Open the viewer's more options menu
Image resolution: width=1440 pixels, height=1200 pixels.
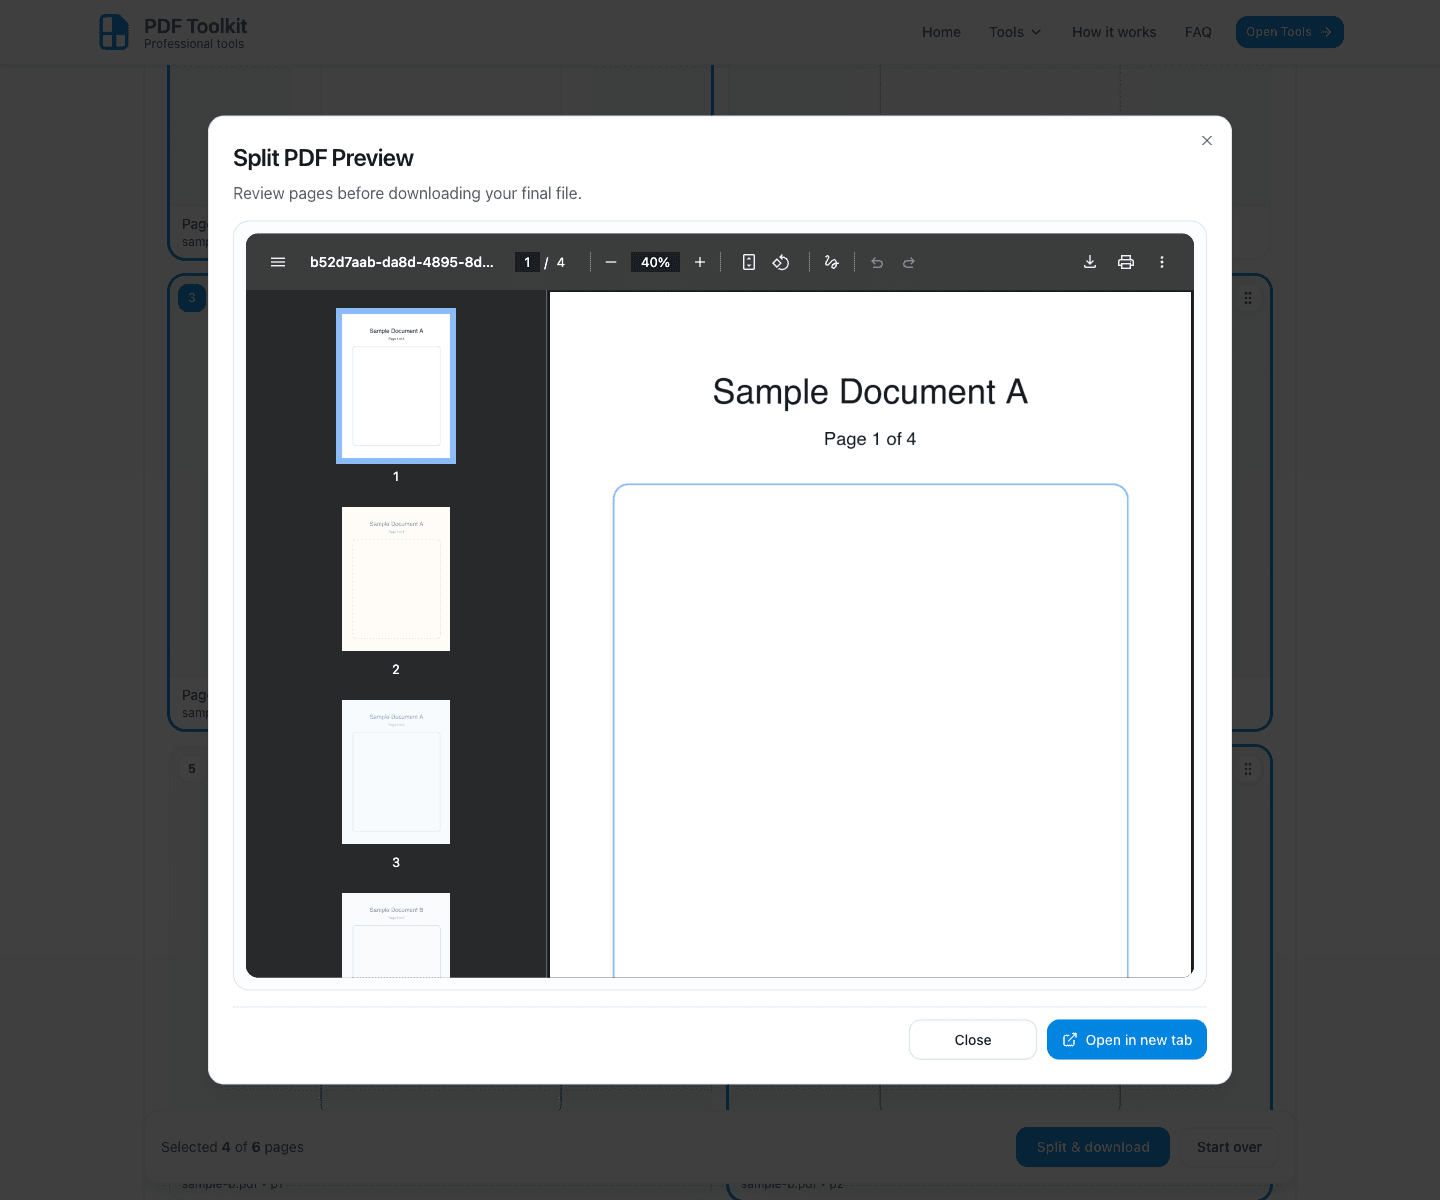1162,262
